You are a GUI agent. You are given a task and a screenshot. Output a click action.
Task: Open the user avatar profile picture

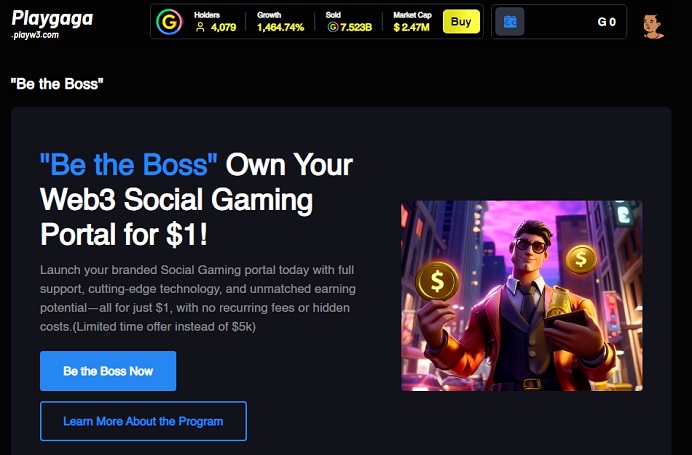click(x=653, y=26)
